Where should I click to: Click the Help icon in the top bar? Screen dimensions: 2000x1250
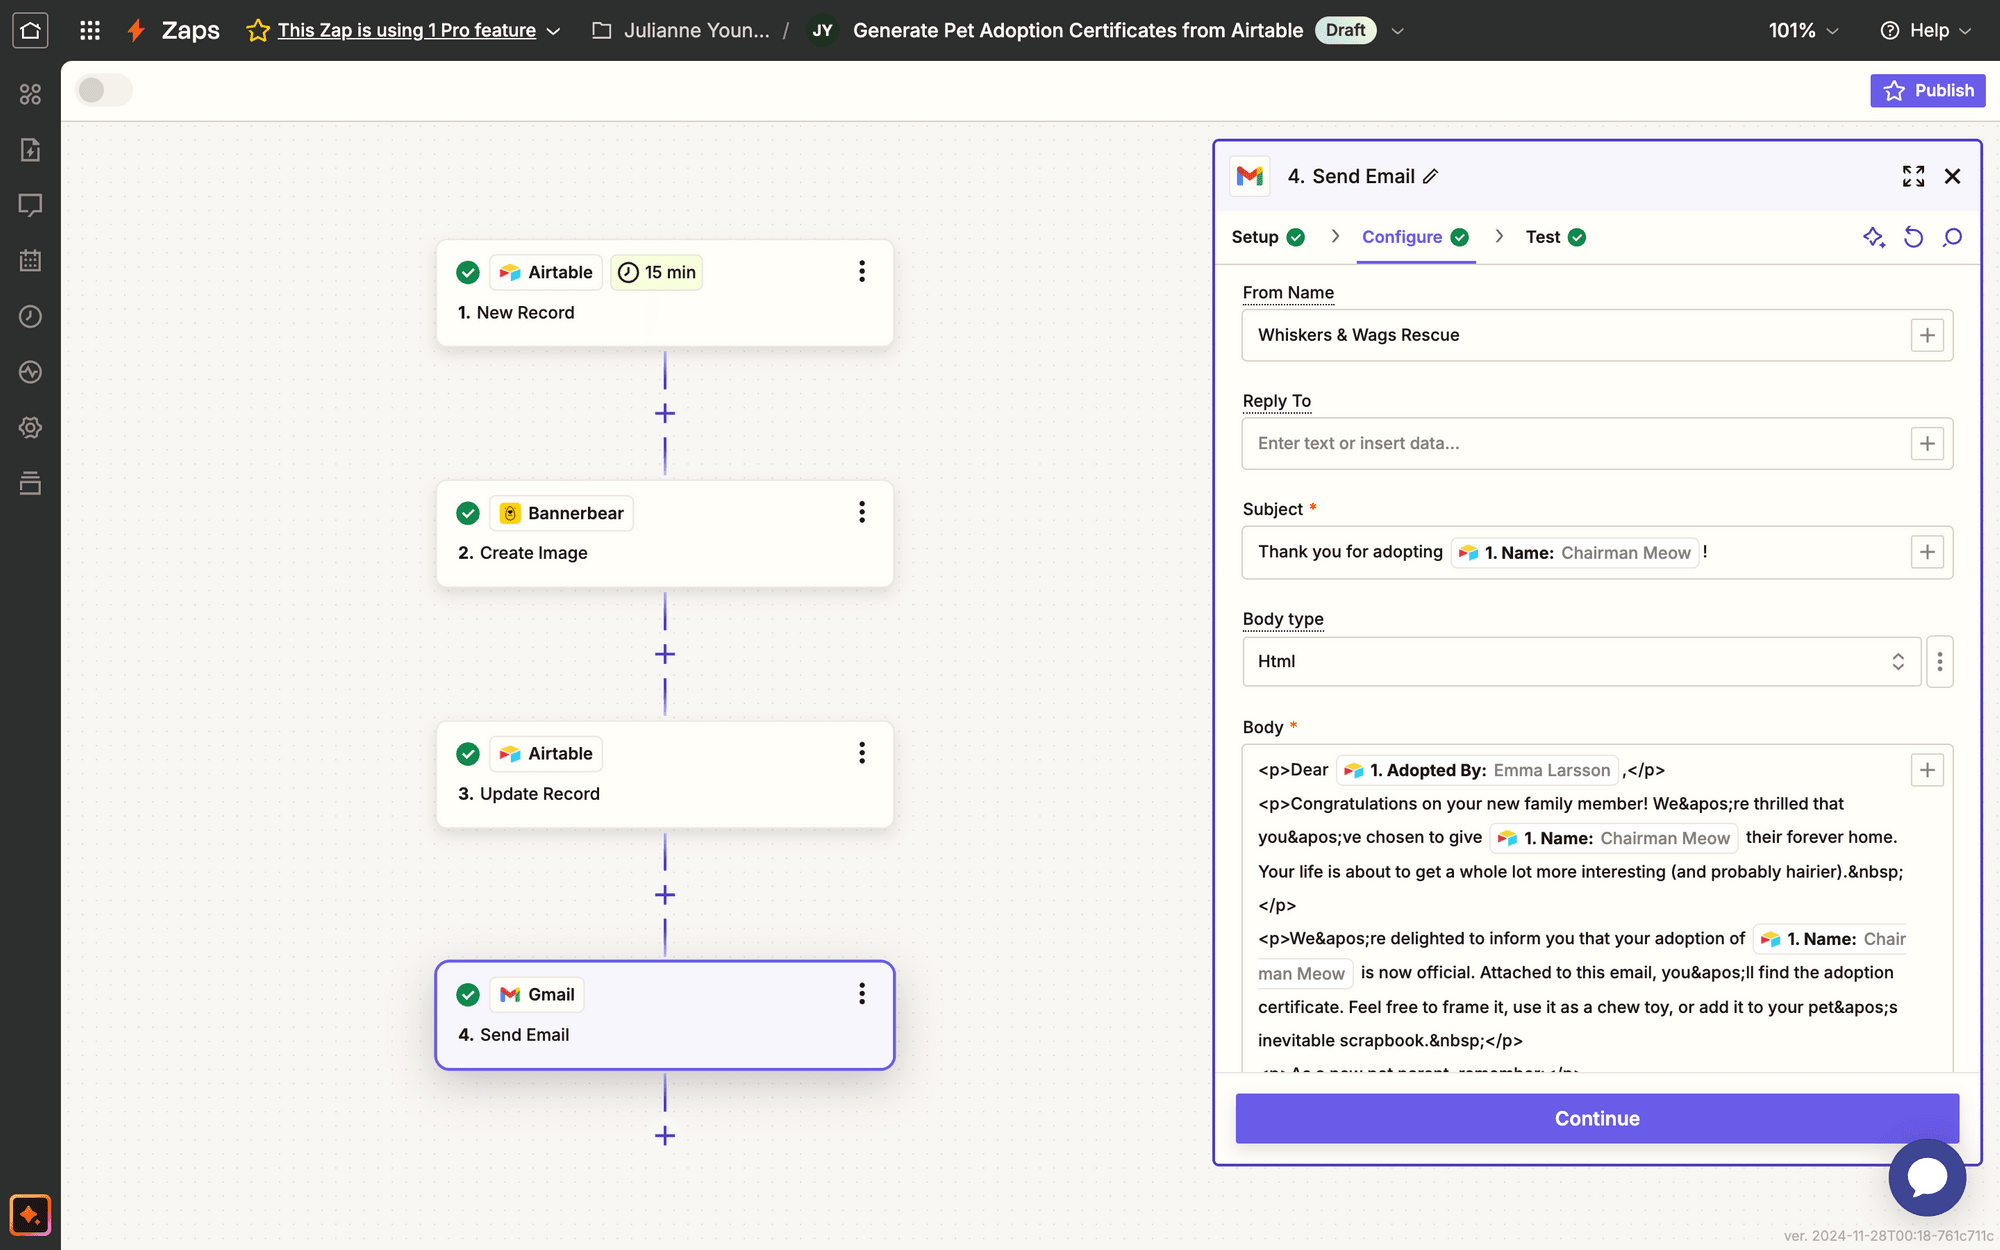(1890, 30)
